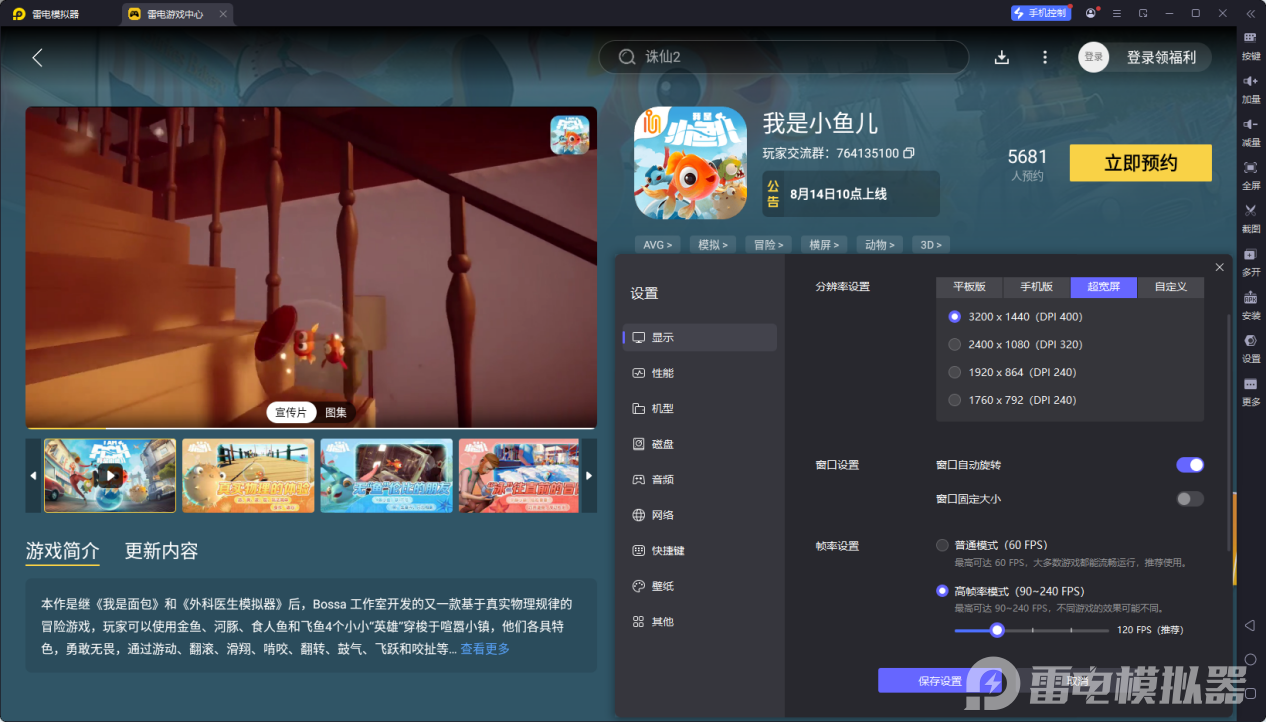The height and width of the screenshot is (722, 1266).
Task: Click the Android back triangle icon
Action: coord(1250,625)
